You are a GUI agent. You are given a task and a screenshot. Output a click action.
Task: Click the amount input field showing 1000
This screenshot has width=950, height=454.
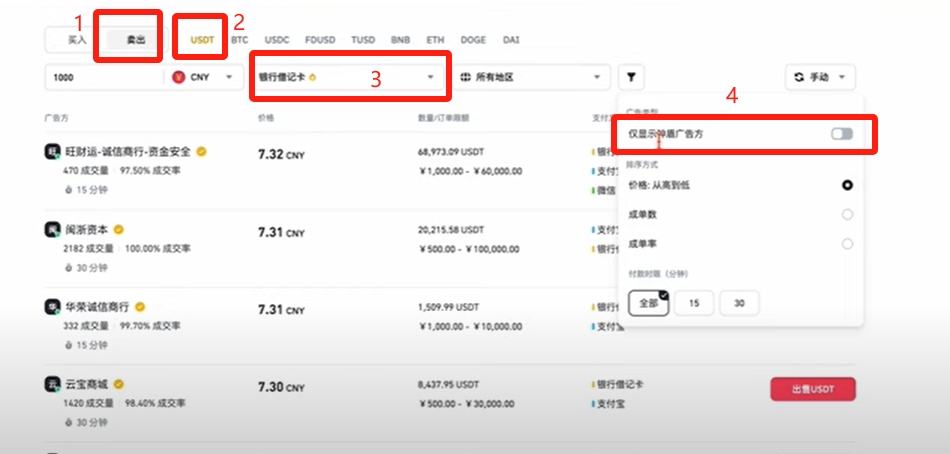102,77
